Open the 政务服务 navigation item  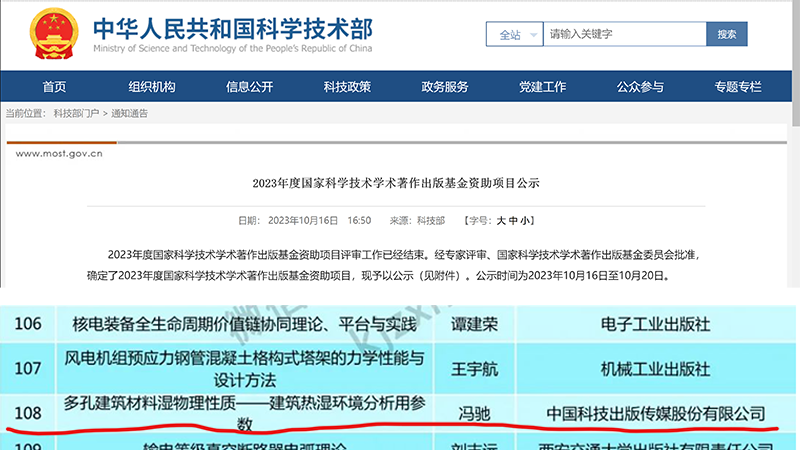click(x=445, y=87)
